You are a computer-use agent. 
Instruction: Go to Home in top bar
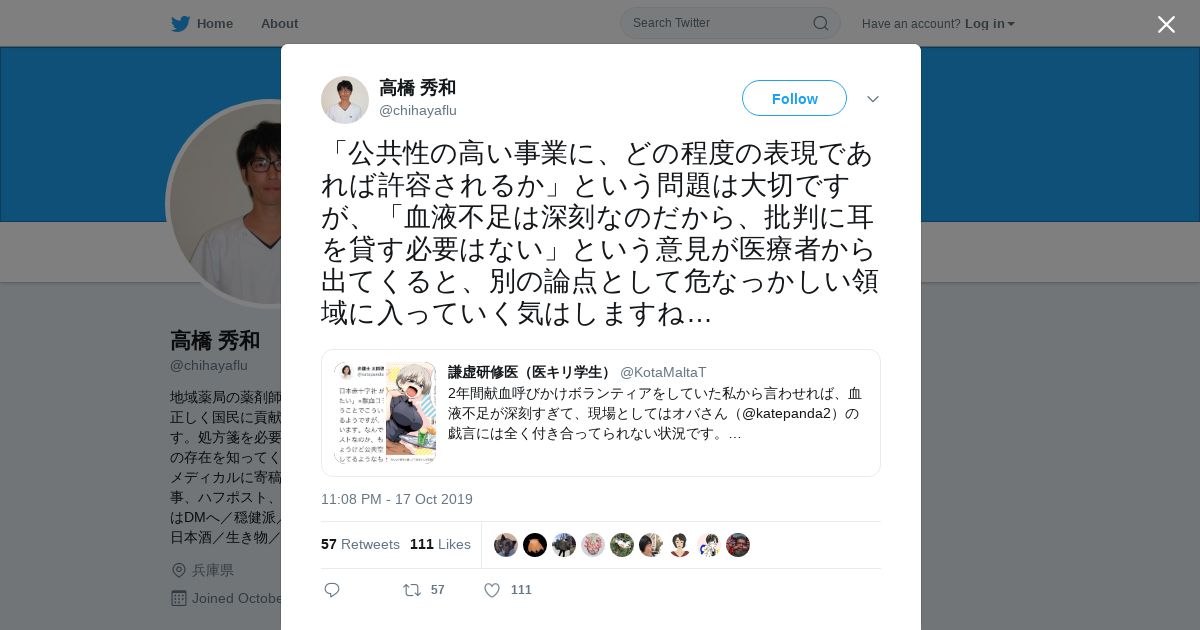click(214, 23)
